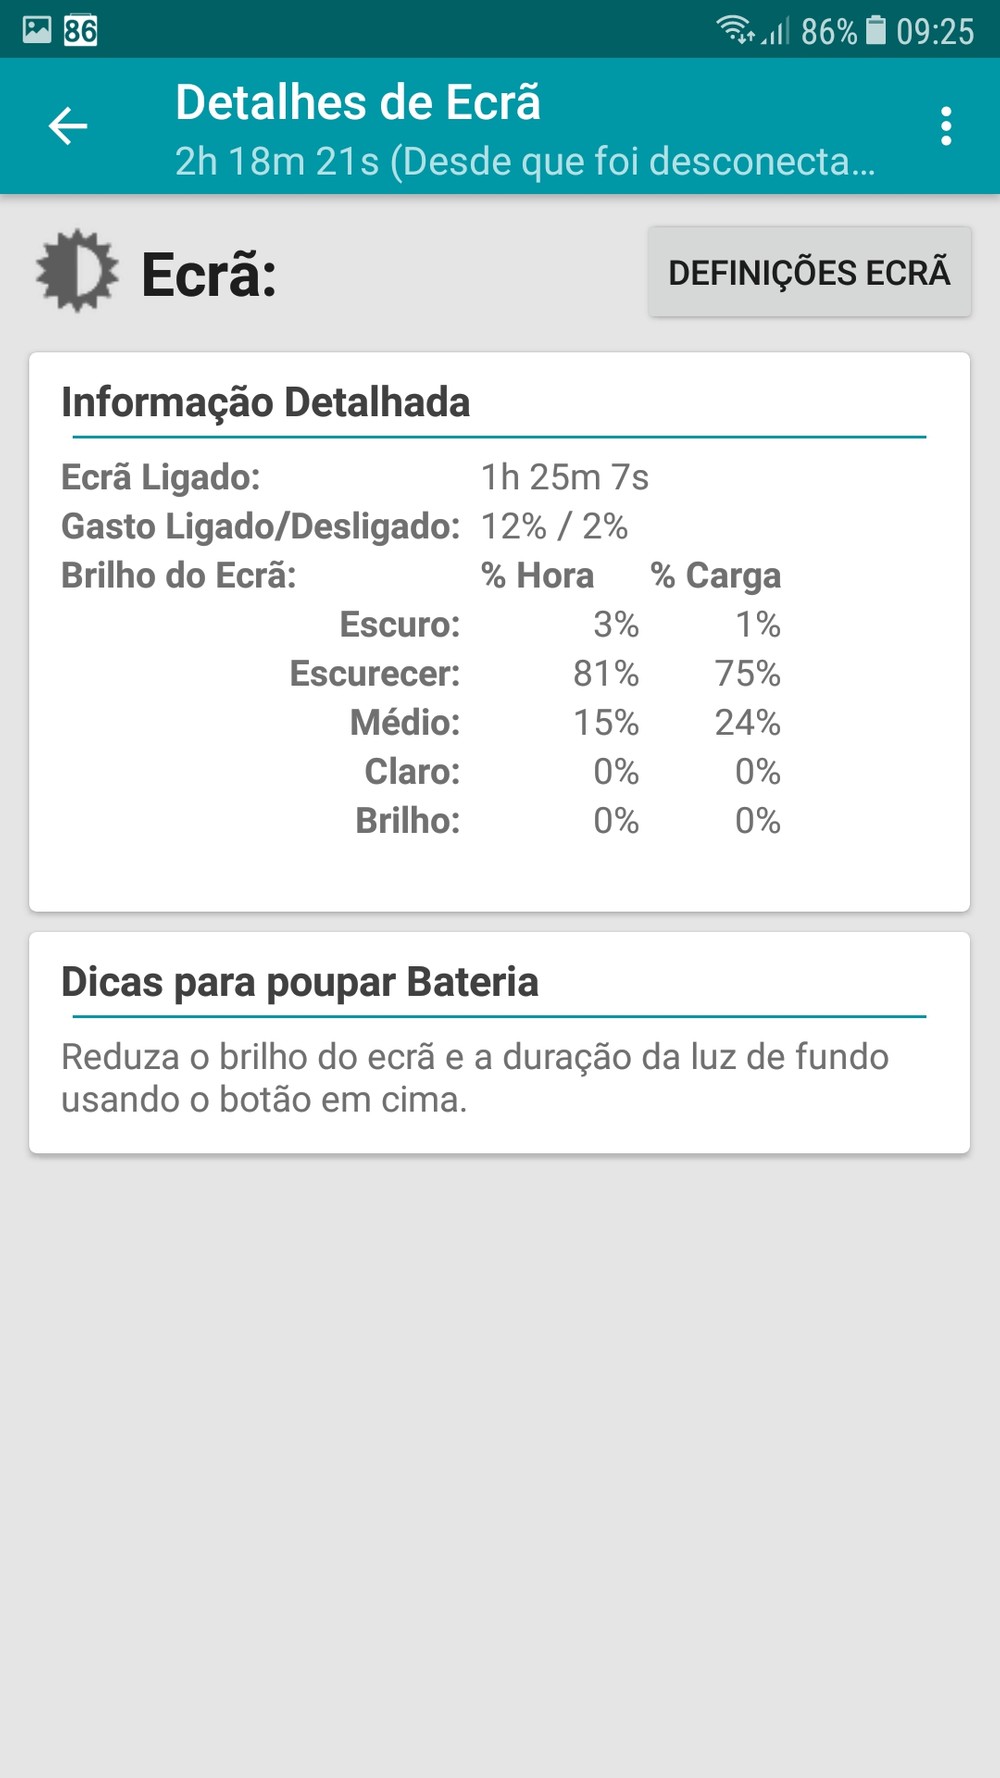Tap the picture notification icon

click(x=37, y=30)
